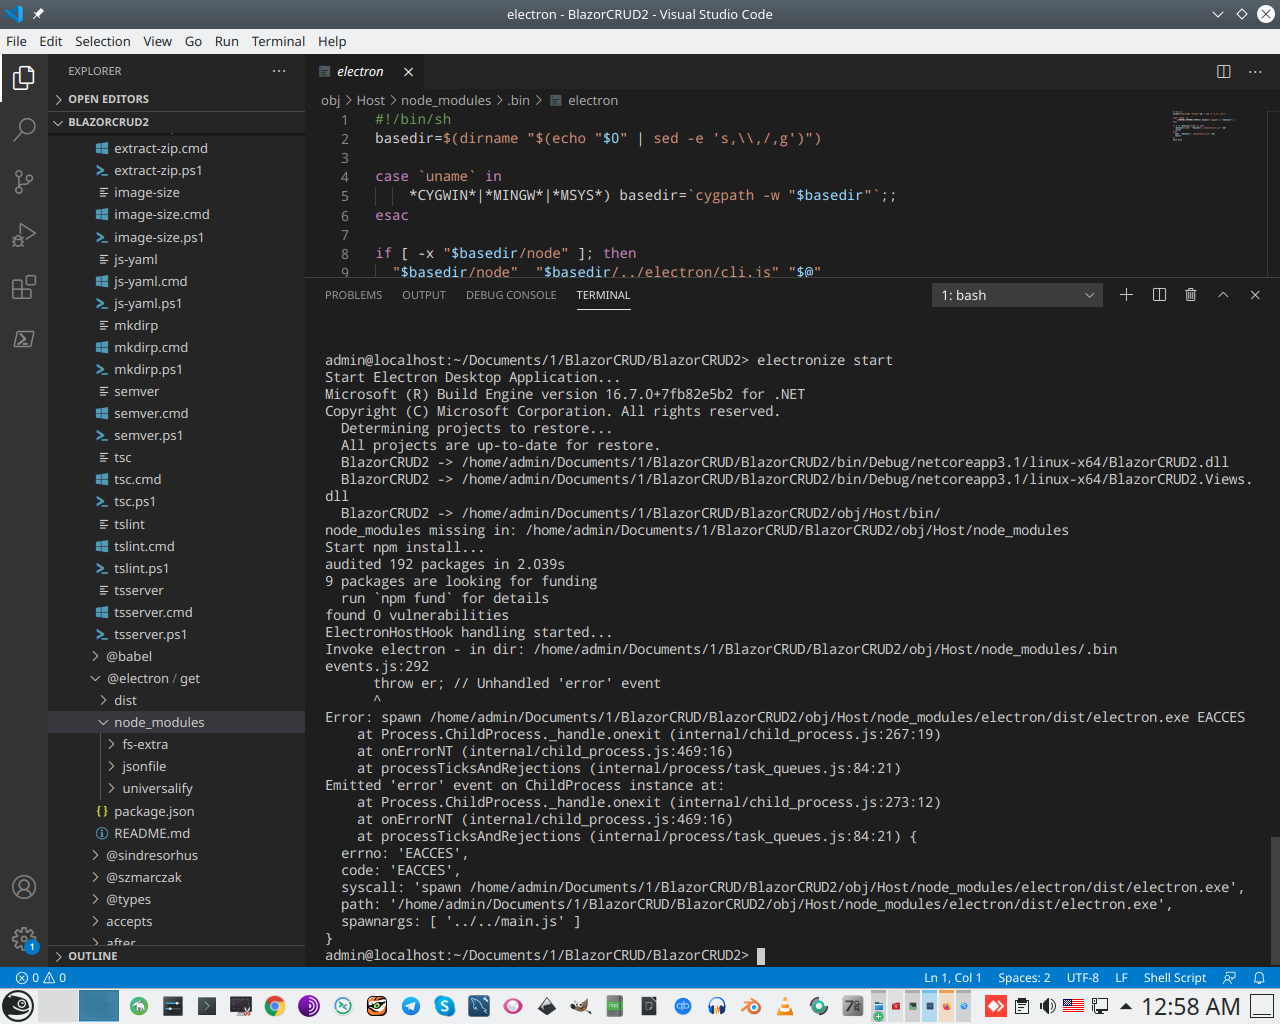Open the Run and Debug view
1280x1024 pixels.
point(24,235)
